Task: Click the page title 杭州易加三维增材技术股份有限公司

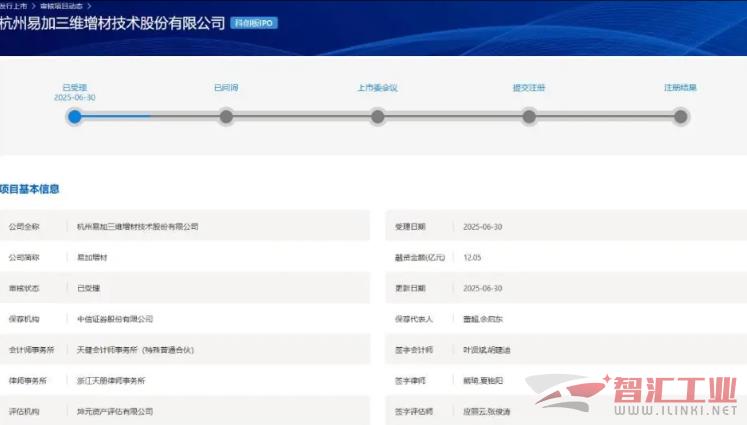Action: click(112, 23)
